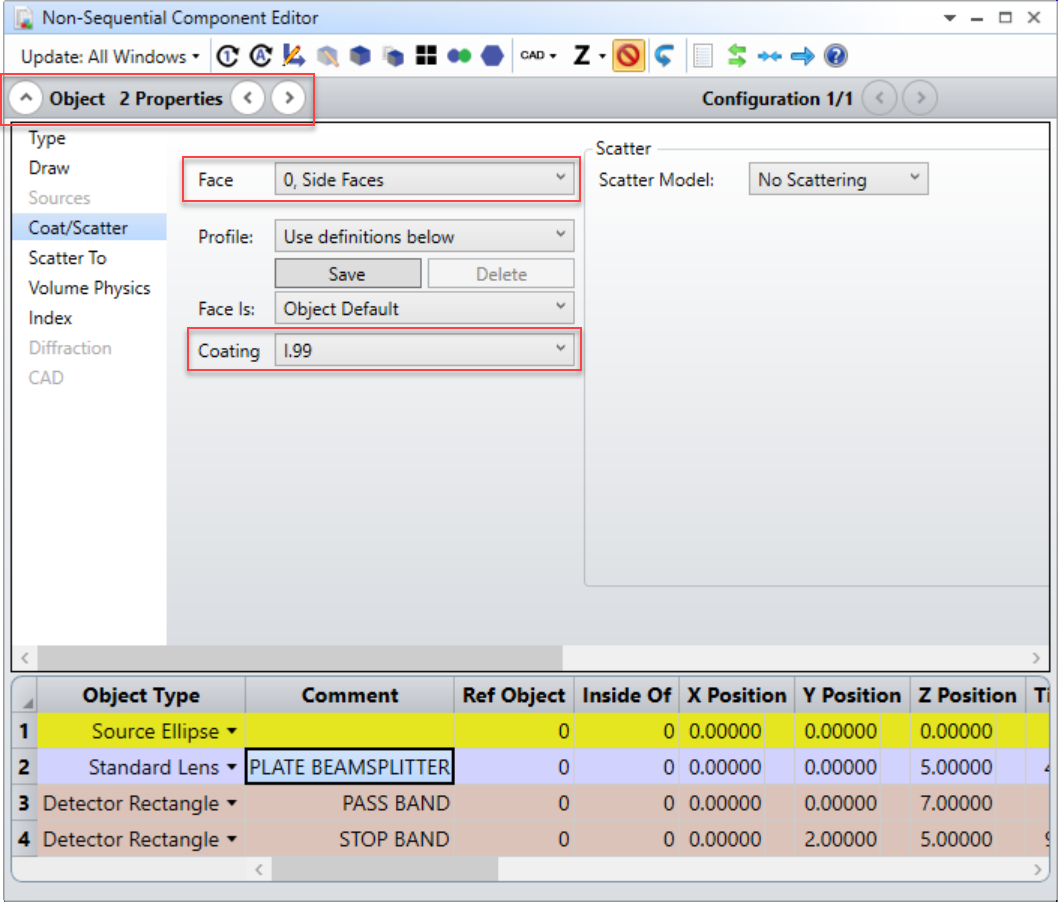Viewport: 1058px width, 902px height.
Task: Select the Volume Physics section
Action: (x=89, y=288)
